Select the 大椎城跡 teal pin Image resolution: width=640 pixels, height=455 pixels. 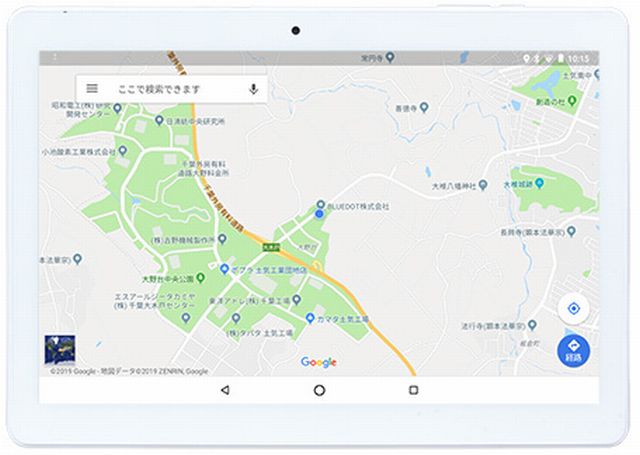(539, 183)
